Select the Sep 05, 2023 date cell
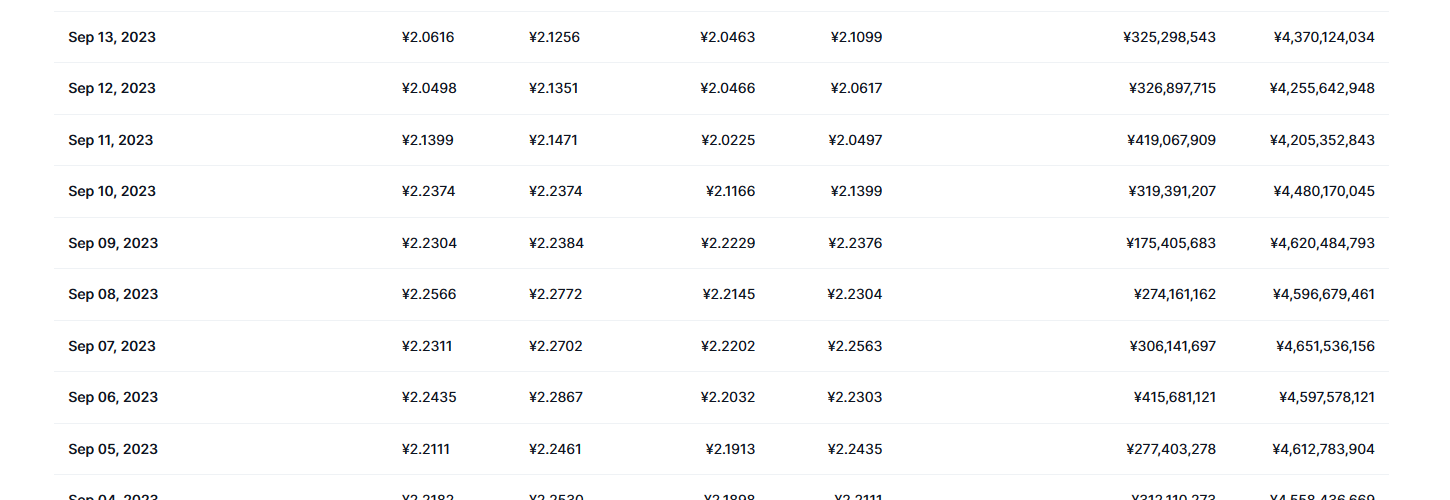The width and height of the screenshot is (1450, 500). pos(113,449)
